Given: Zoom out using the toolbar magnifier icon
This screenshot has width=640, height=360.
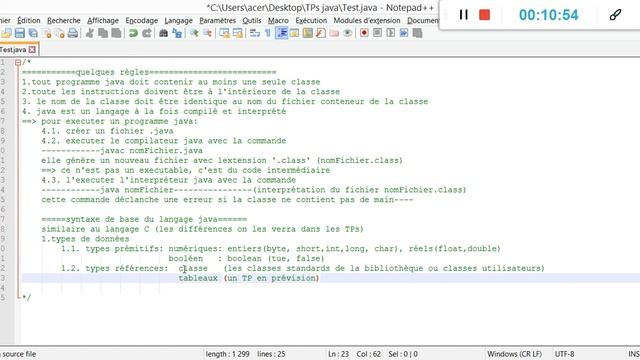Looking at the screenshot, I should pyautogui.click(x=207, y=33).
